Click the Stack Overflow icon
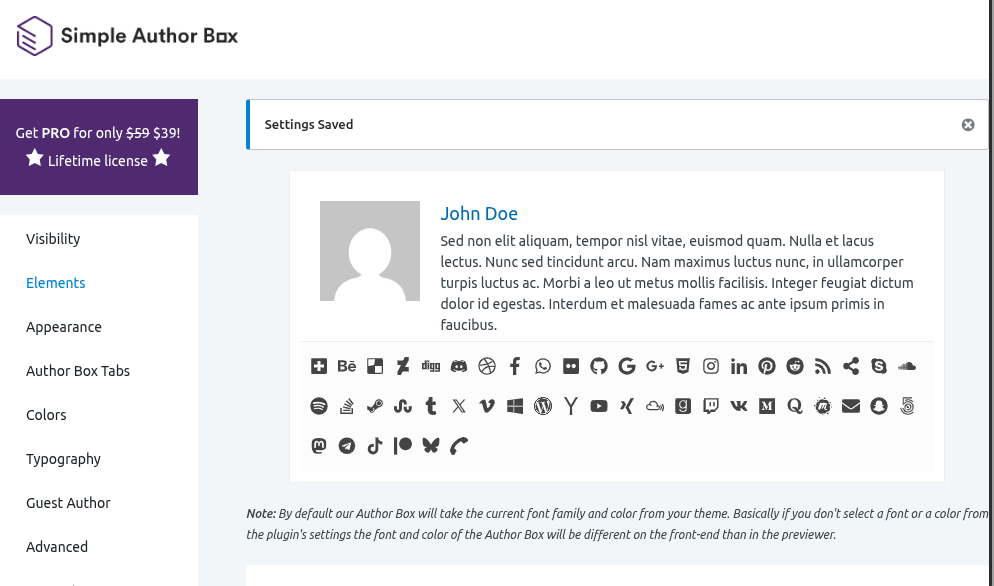This screenshot has height=586, width=994. tap(347, 406)
